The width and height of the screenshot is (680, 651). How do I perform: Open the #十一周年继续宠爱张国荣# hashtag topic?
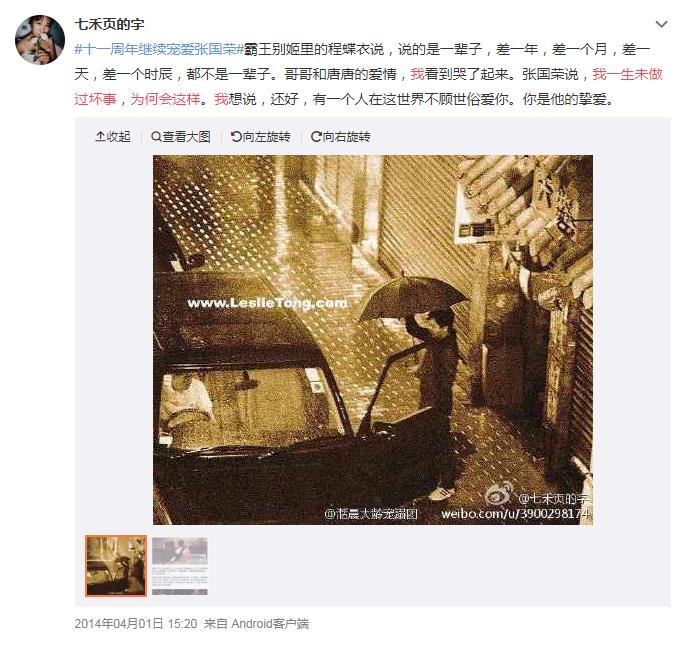[x=160, y=49]
